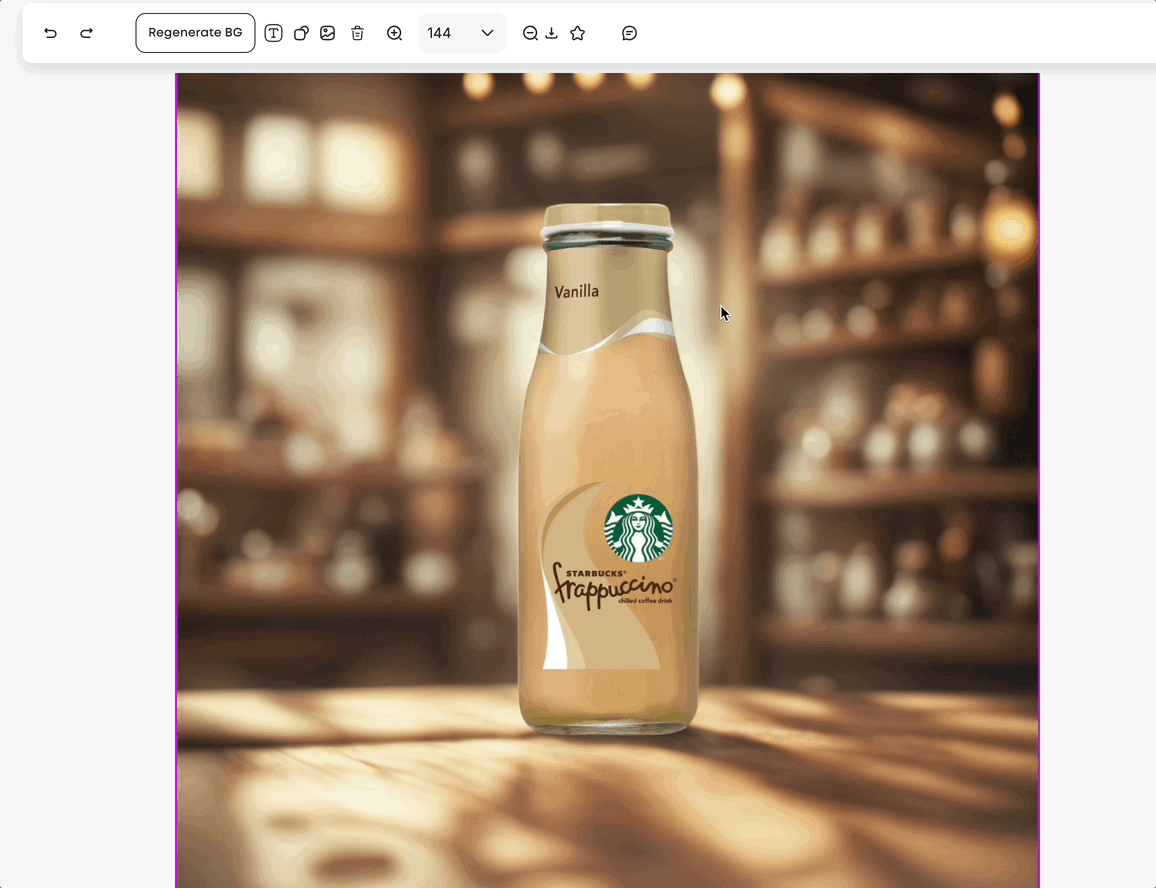Open comments with the chat bubble icon
This screenshot has width=1156, height=888.
pos(629,33)
